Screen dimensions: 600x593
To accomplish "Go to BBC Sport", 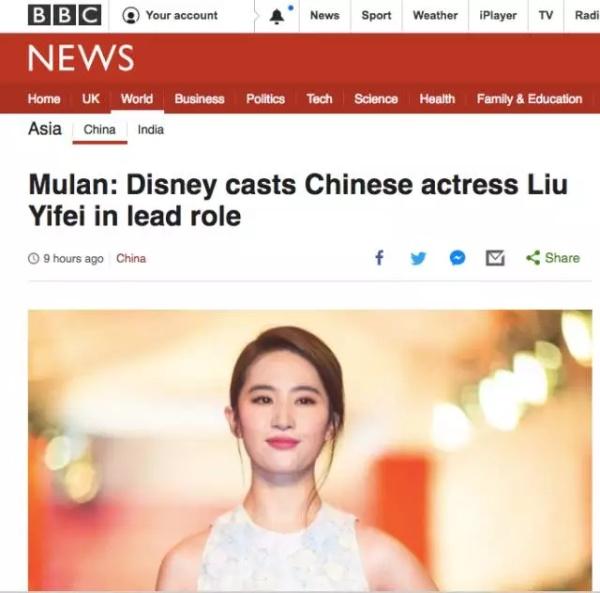I will (x=376, y=15).
